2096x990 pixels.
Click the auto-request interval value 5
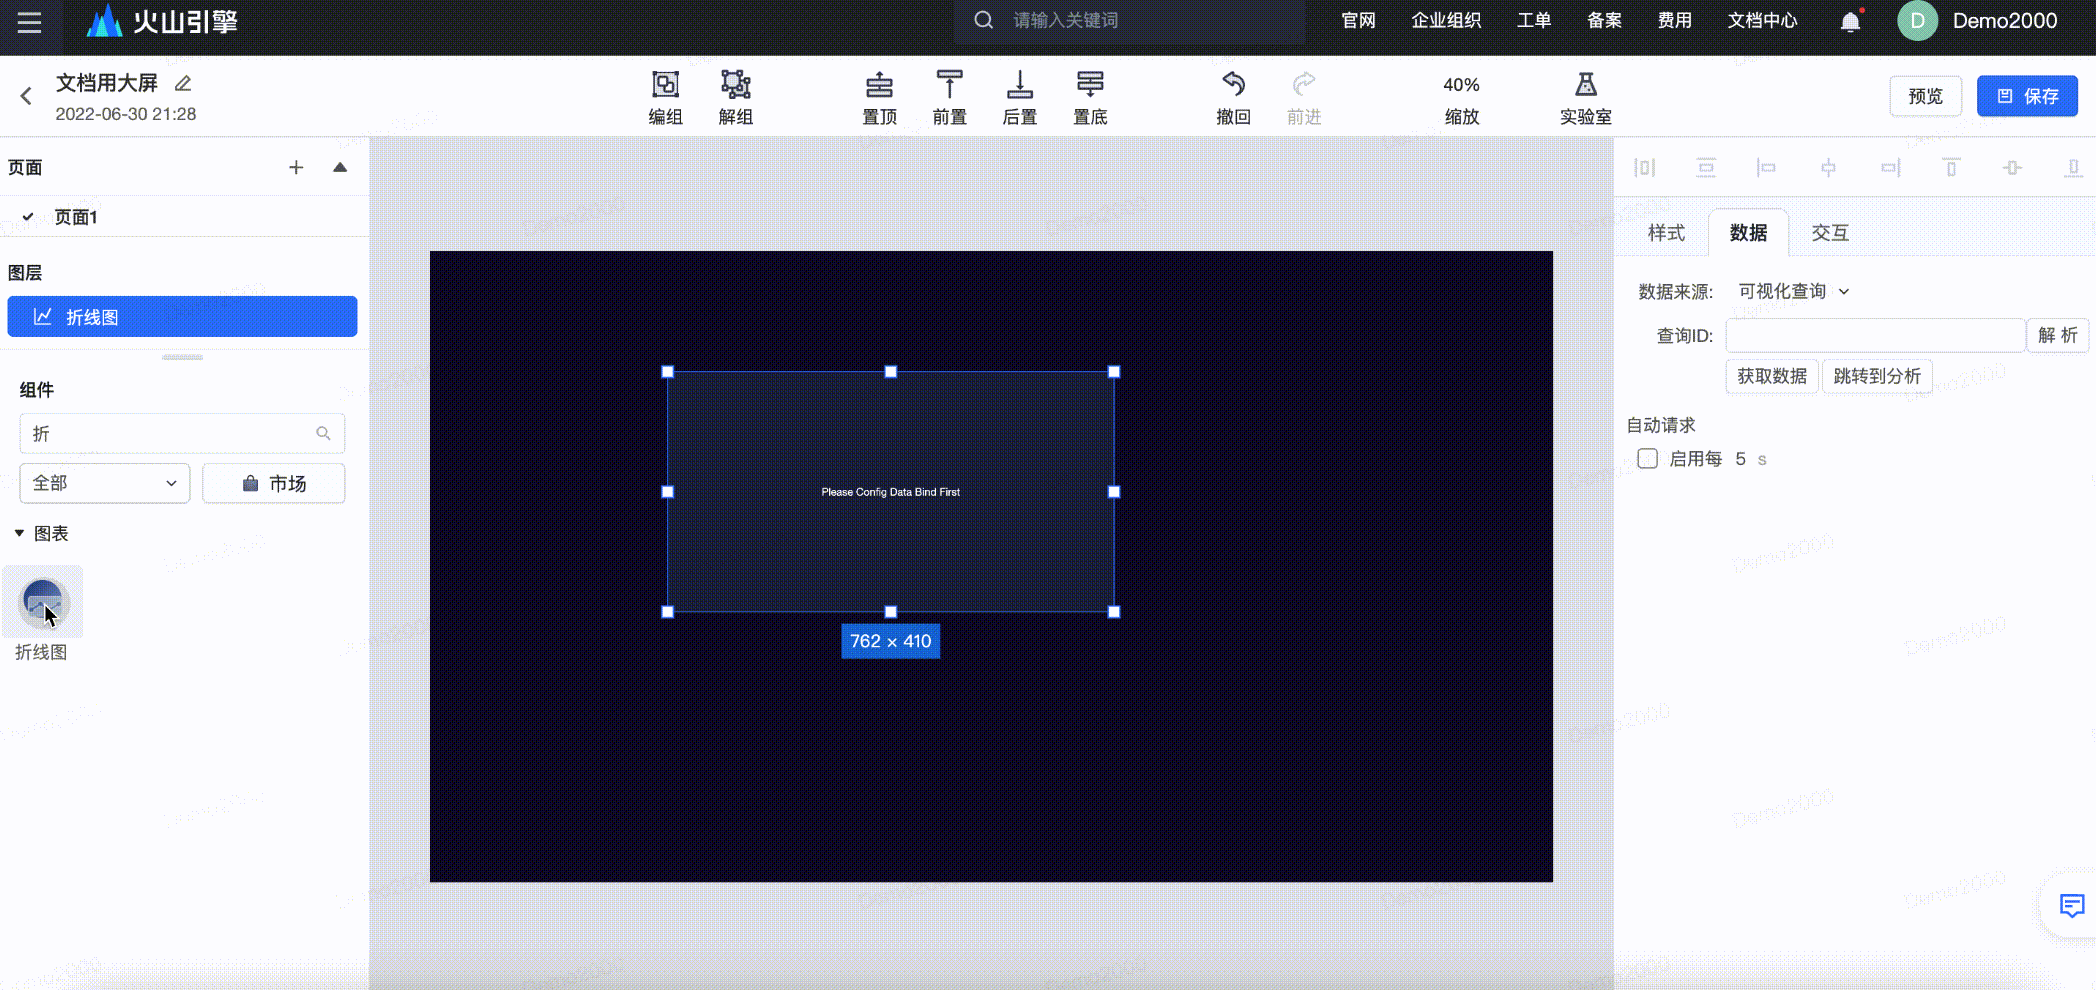coord(1741,458)
